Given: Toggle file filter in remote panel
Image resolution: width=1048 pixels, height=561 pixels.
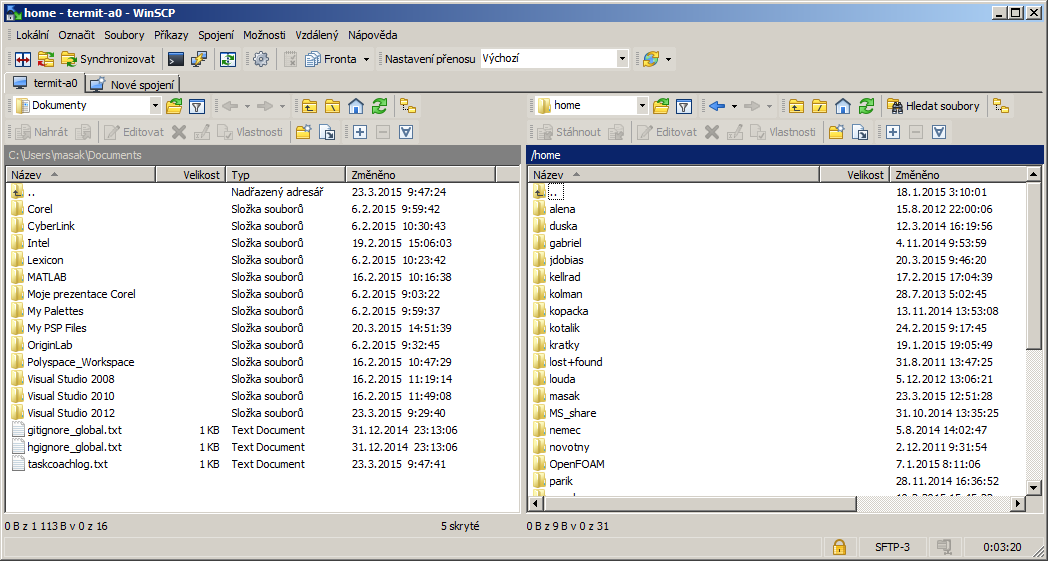Looking at the screenshot, I should click(x=684, y=106).
